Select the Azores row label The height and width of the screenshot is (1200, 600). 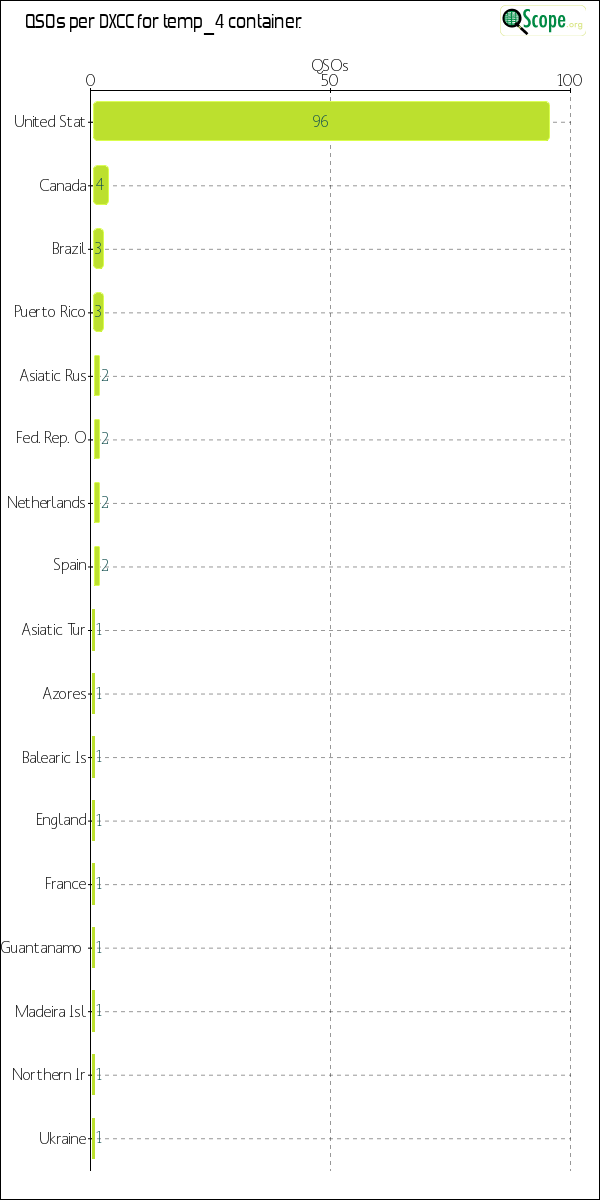coord(64,693)
